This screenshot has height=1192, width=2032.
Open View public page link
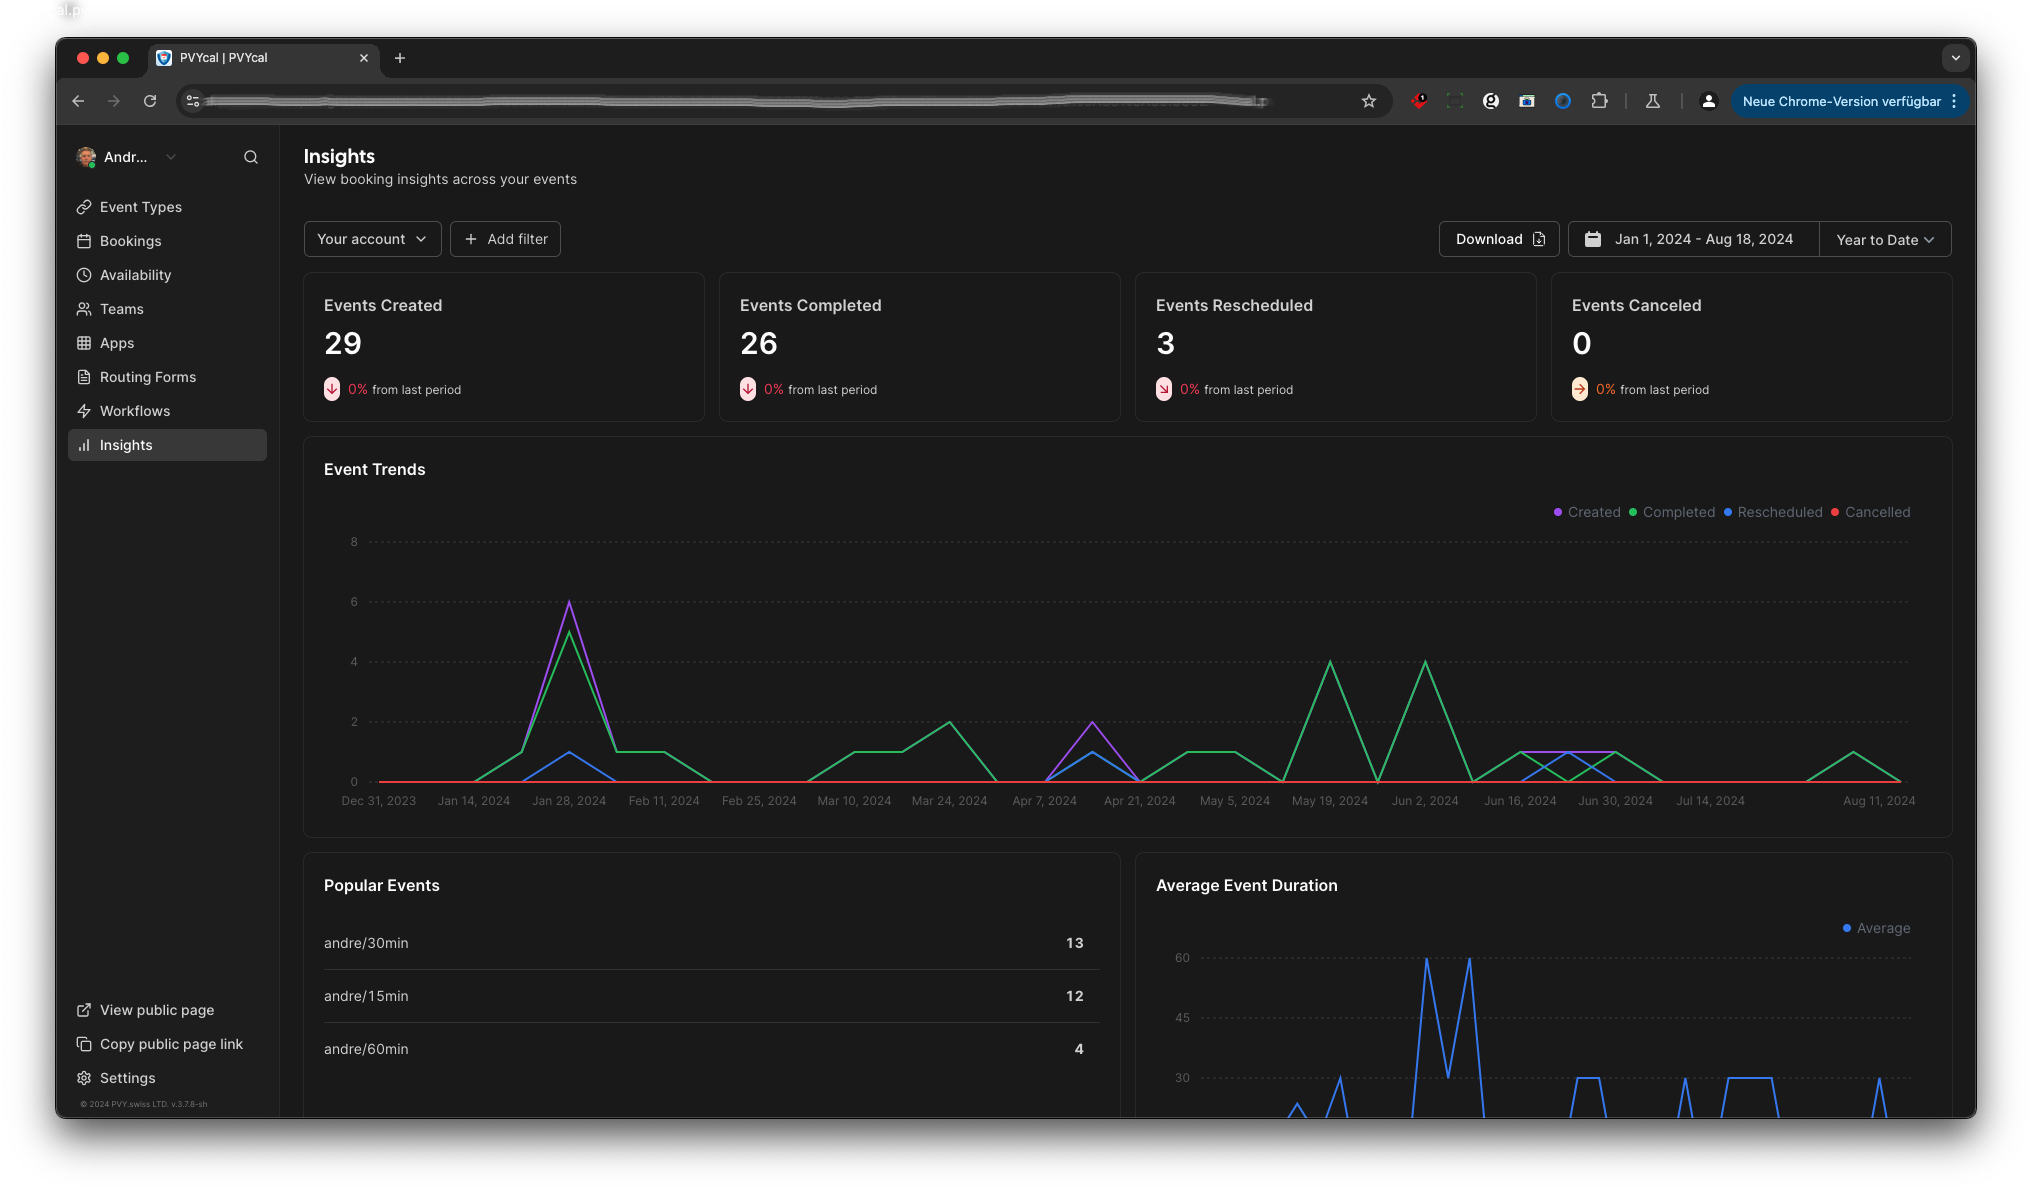(x=167, y=1010)
